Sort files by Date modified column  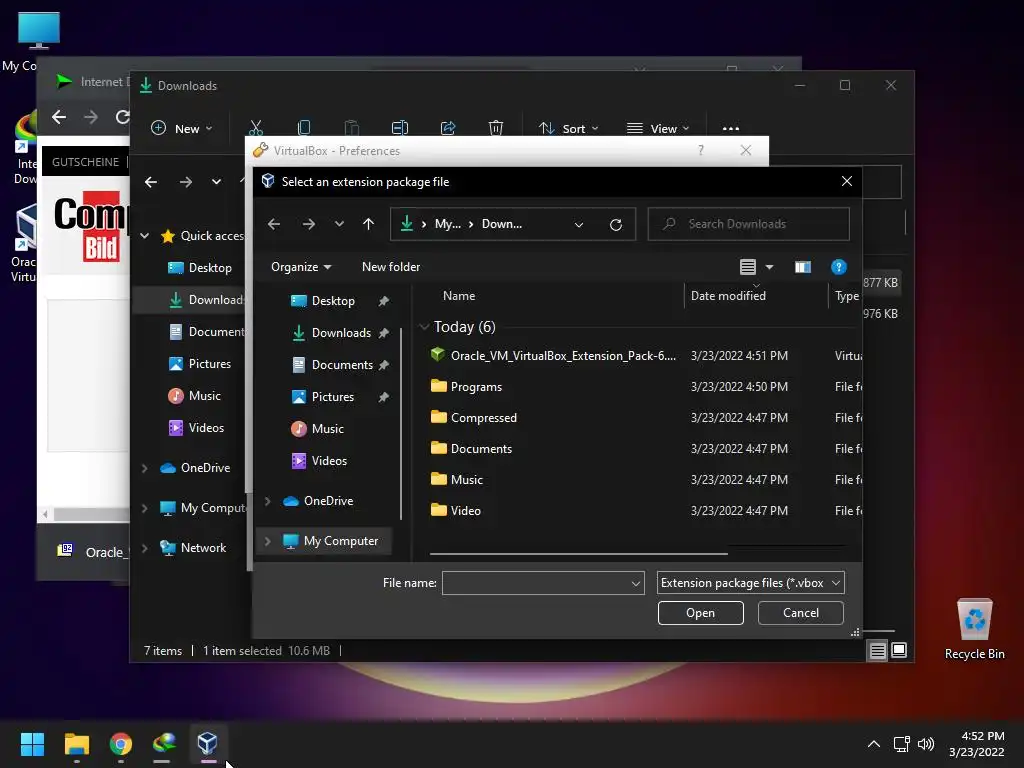pyautogui.click(x=728, y=296)
